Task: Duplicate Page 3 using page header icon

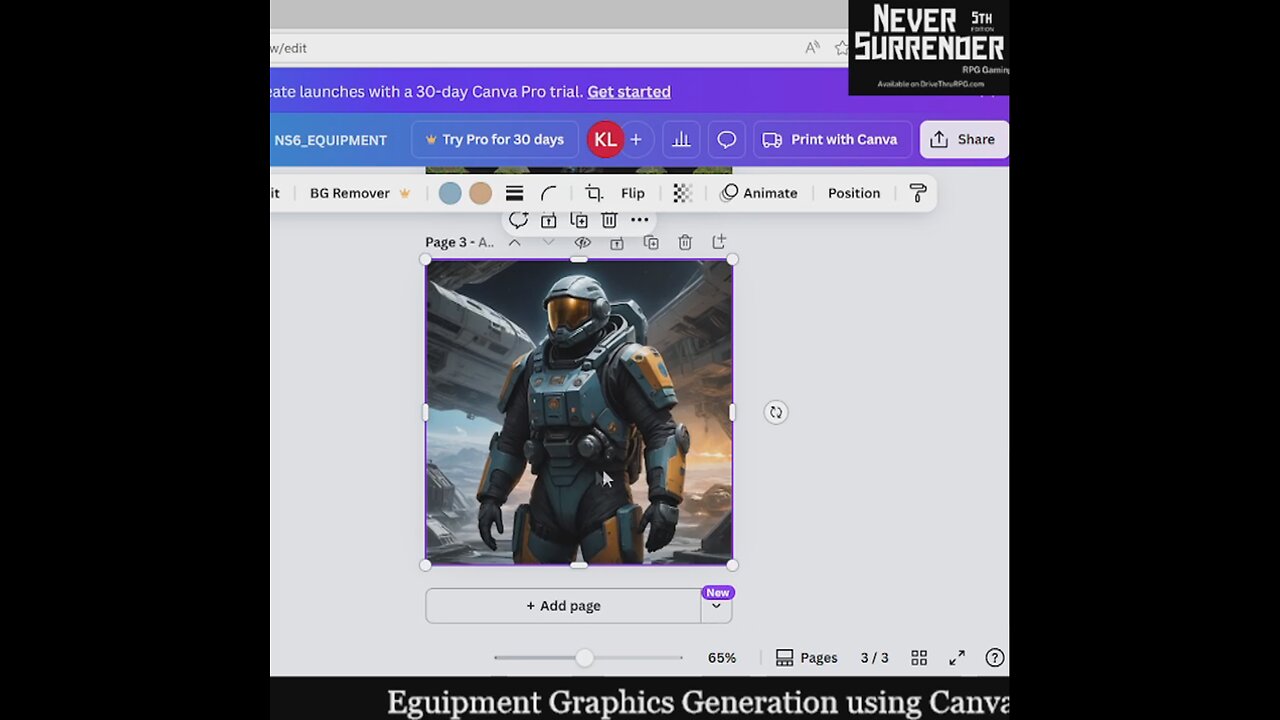Action: click(651, 242)
